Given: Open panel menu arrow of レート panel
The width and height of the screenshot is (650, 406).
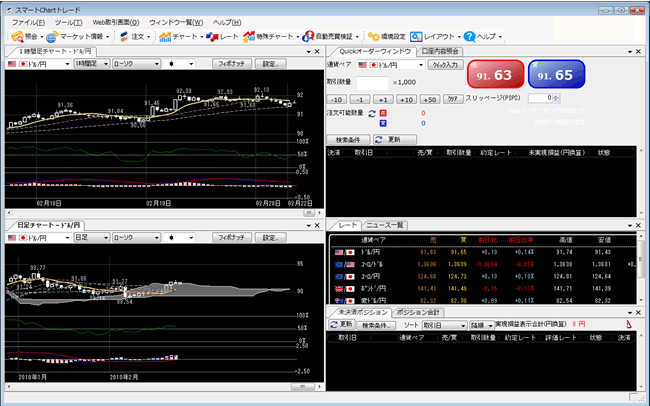Looking at the screenshot, I should pos(630,226).
